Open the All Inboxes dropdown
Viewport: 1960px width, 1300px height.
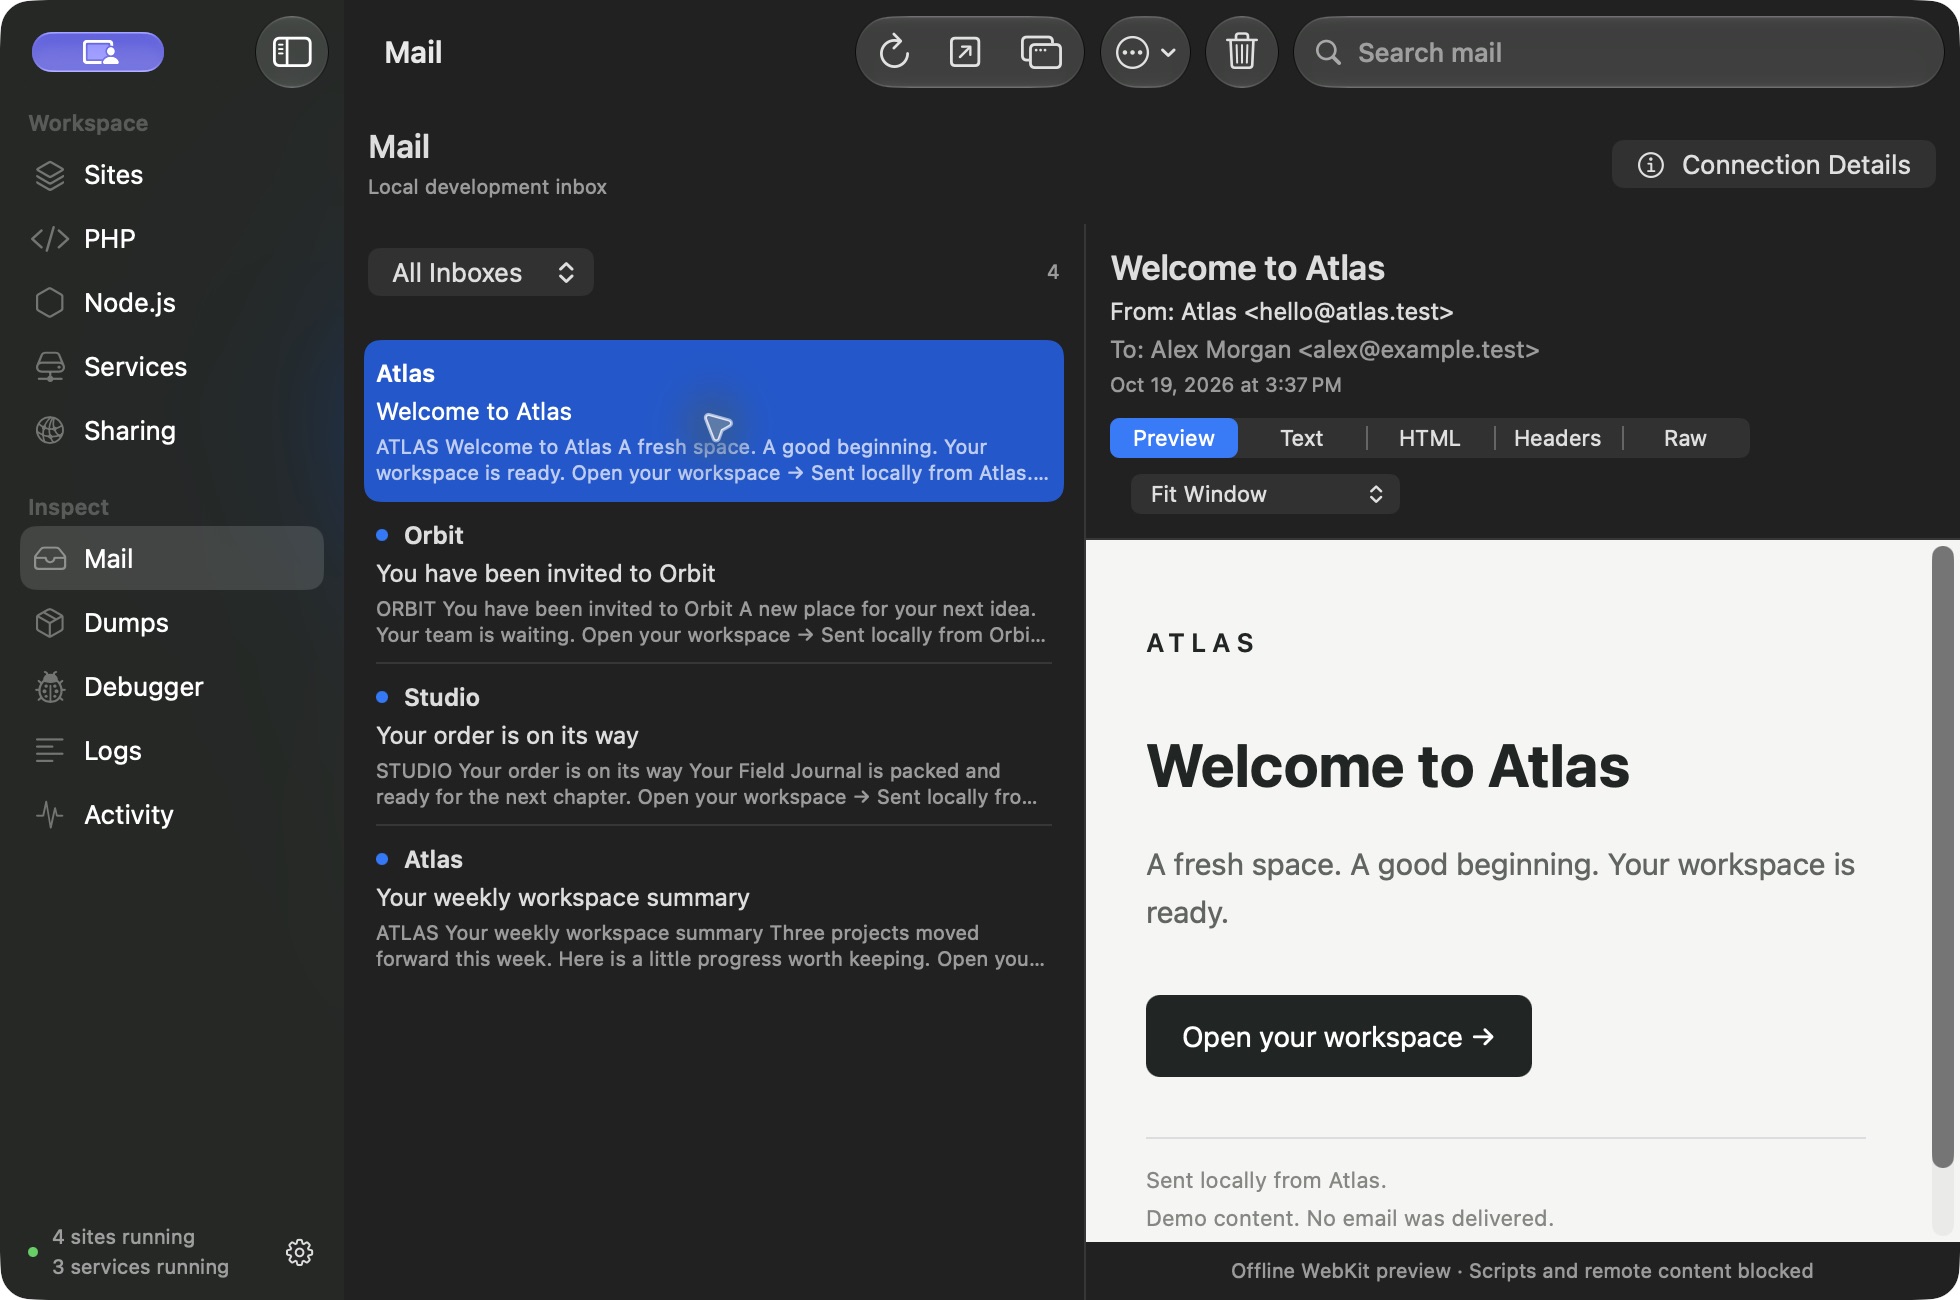[481, 272]
